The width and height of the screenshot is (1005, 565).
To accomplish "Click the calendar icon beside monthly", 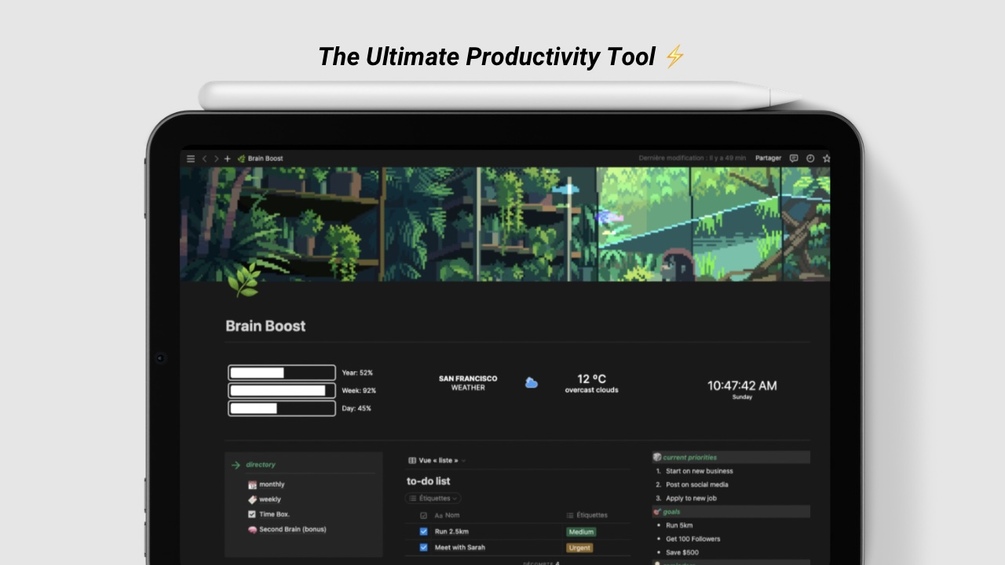I will pyautogui.click(x=252, y=485).
